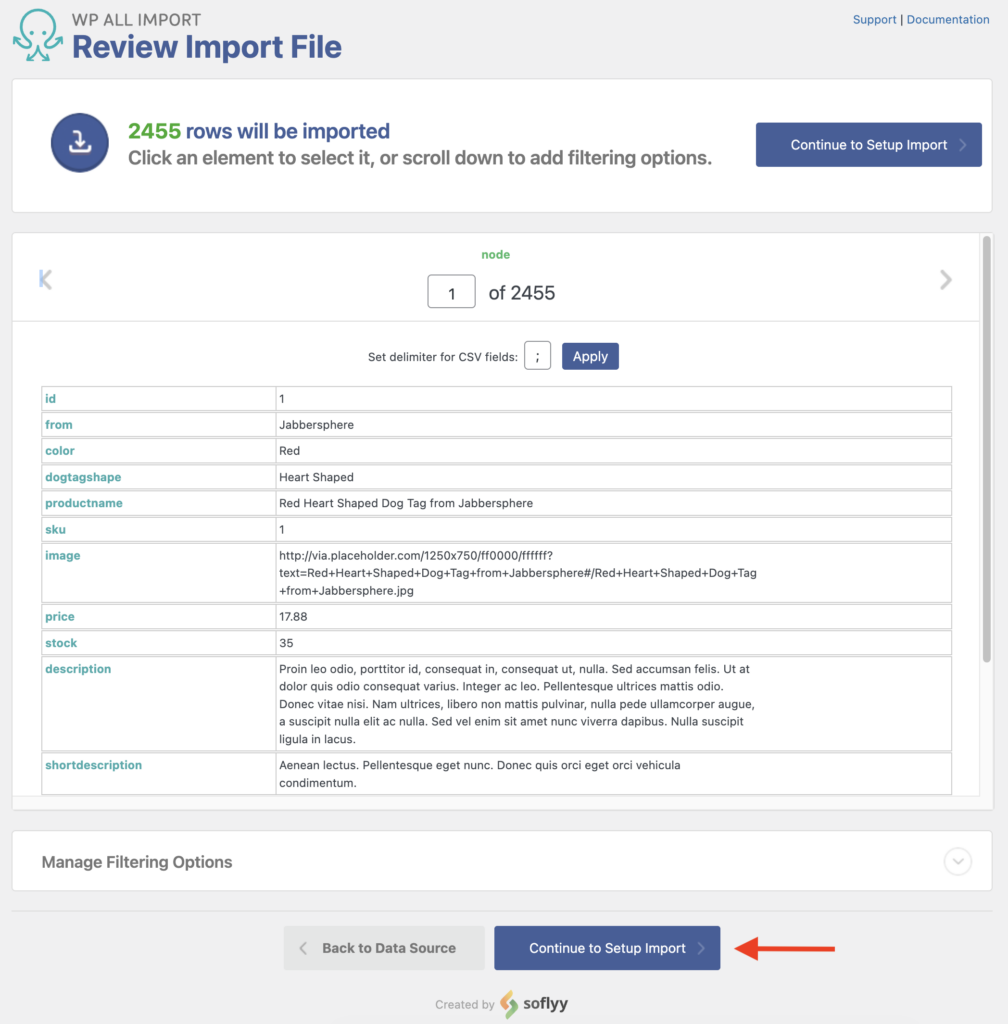Screen dimensions: 1008x1024
Task: Open the Documentation link
Action: coord(947,19)
